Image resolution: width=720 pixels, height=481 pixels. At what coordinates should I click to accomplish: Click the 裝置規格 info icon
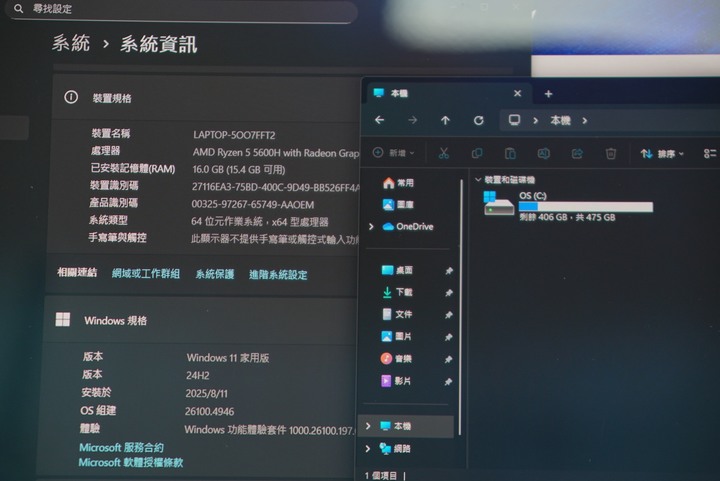coord(71,97)
